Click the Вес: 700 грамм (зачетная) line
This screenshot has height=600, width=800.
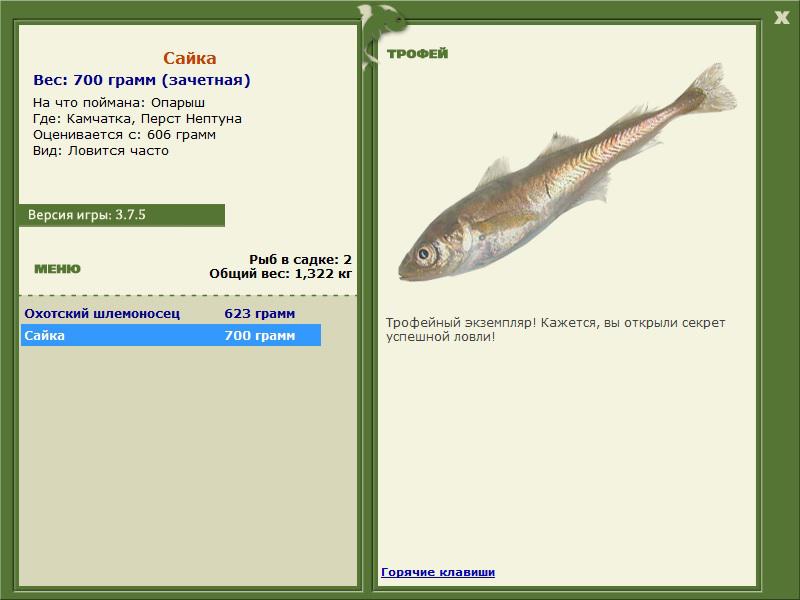tap(142, 80)
